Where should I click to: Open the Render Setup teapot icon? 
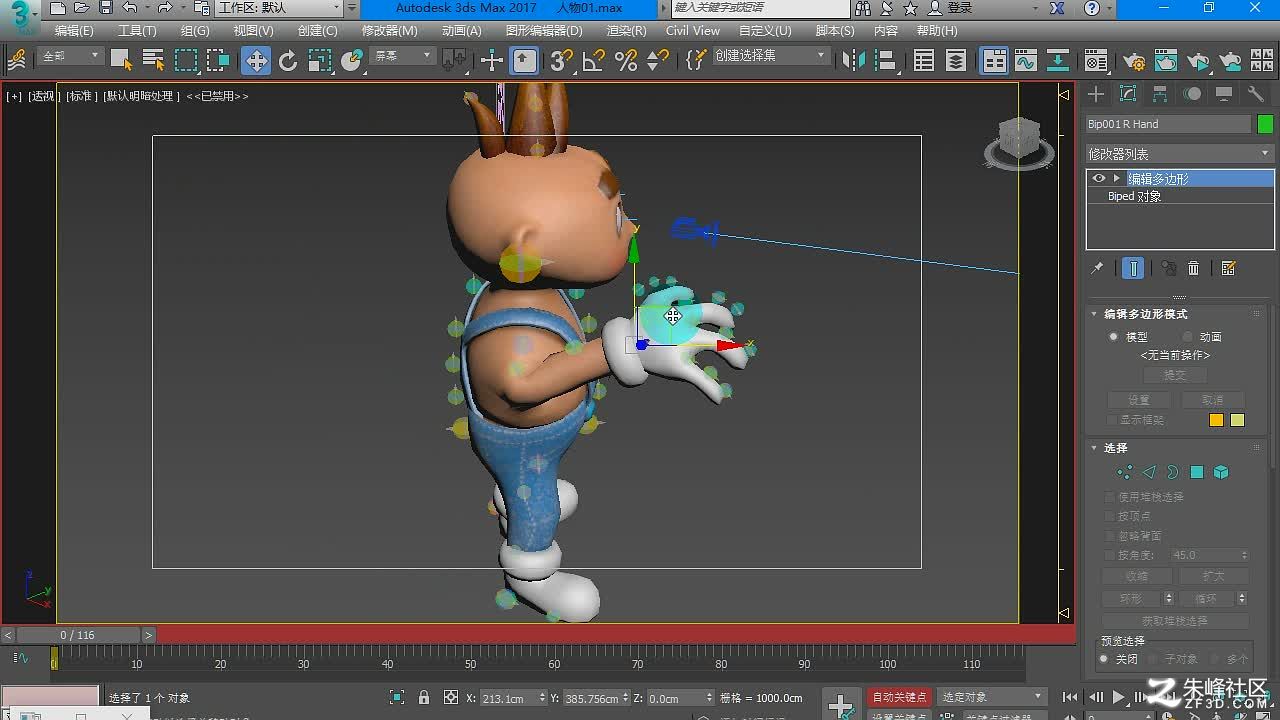click(1134, 61)
